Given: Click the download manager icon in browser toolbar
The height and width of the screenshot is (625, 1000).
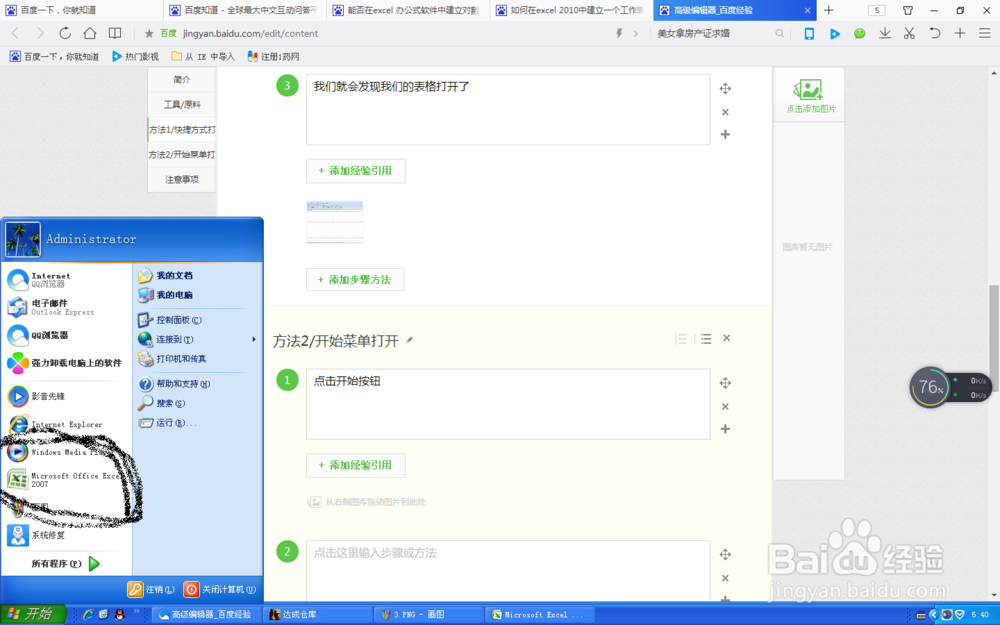Looking at the screenshot, I should 884,32.
